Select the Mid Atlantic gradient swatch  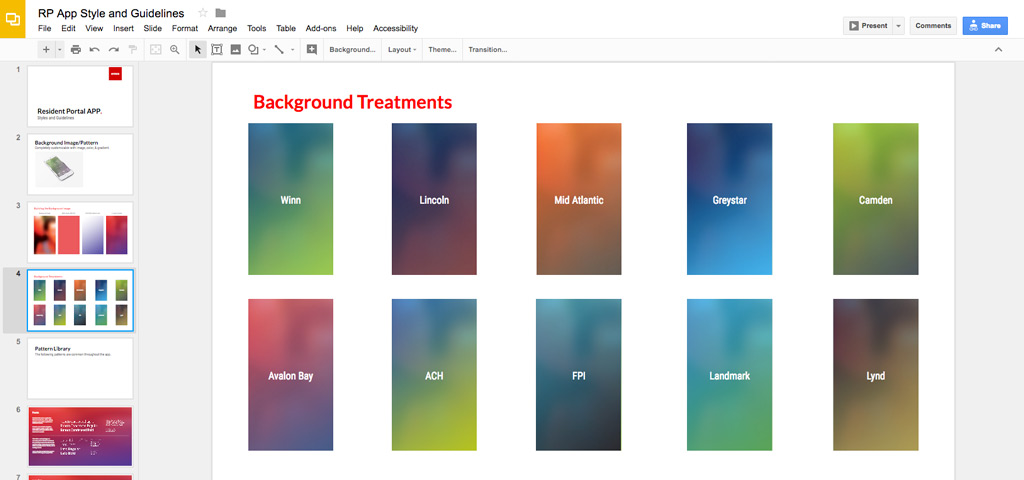[x=579, y=199]
